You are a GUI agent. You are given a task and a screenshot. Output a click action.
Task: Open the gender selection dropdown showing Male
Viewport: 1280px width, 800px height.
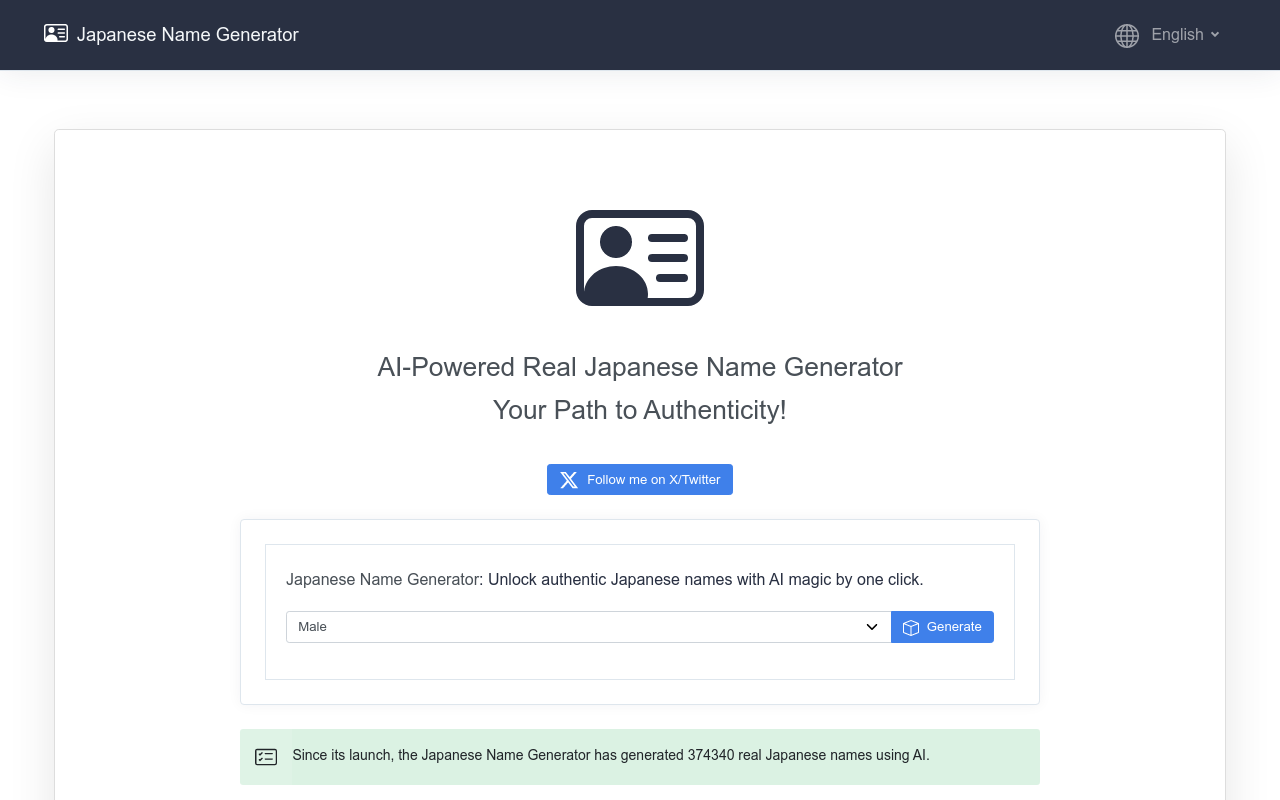click(588, 627)
